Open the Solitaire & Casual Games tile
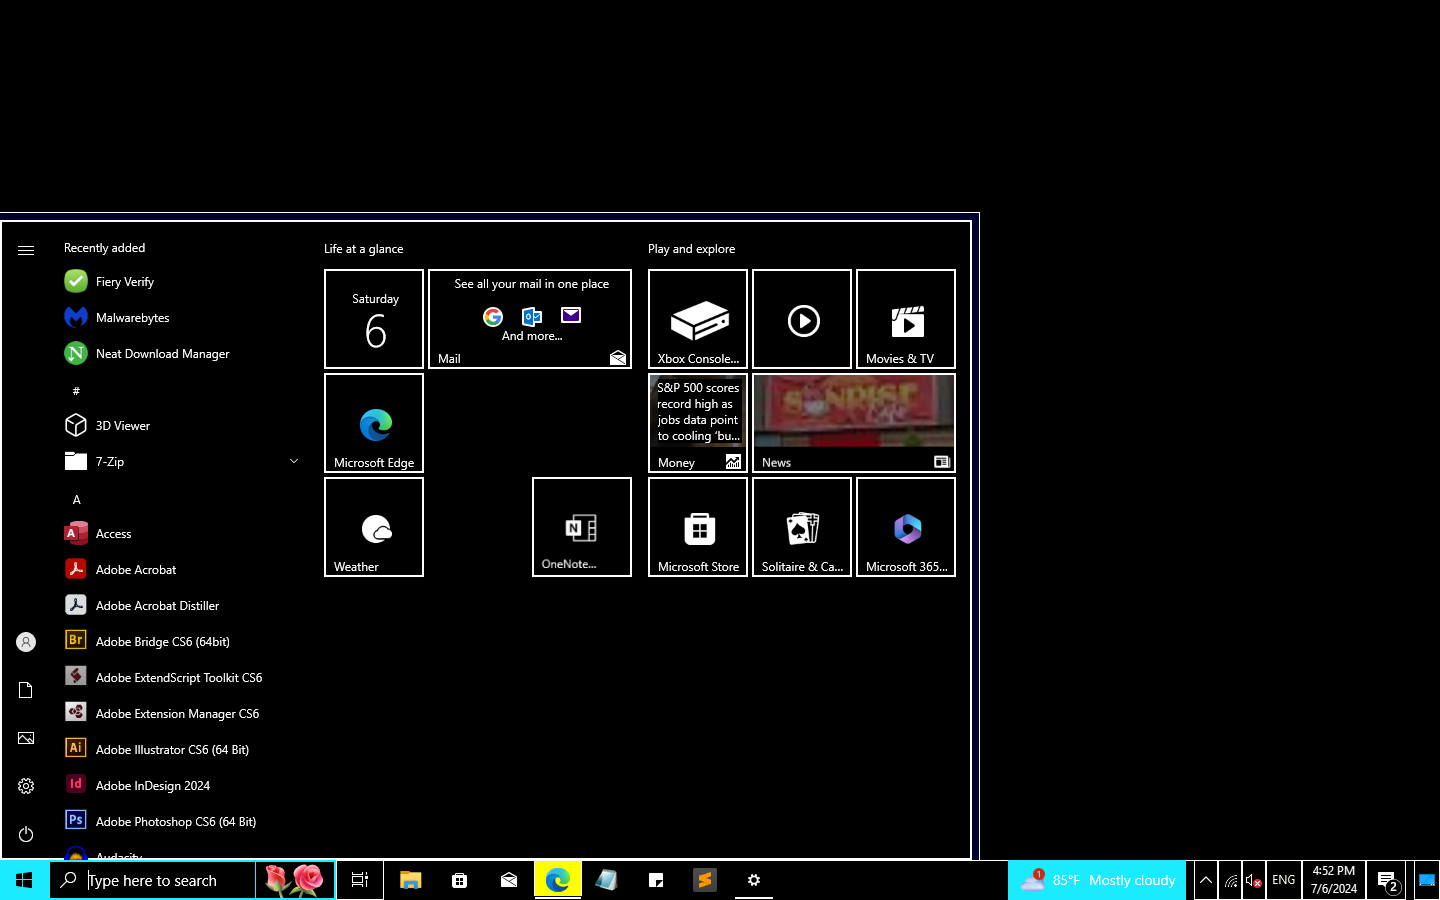This screenshot has width=1440, height=900. pos(802,527)
